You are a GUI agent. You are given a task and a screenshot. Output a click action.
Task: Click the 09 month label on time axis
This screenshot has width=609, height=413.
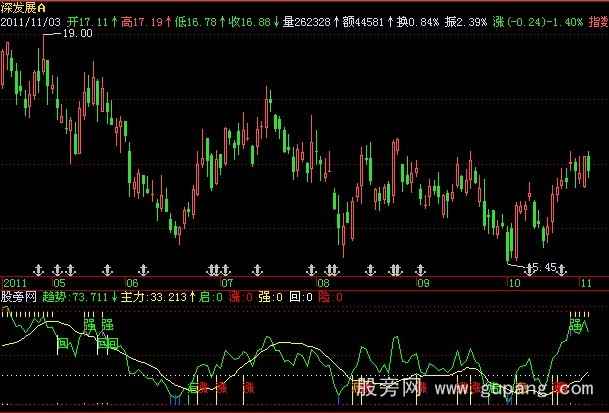[x=423, y=283]
